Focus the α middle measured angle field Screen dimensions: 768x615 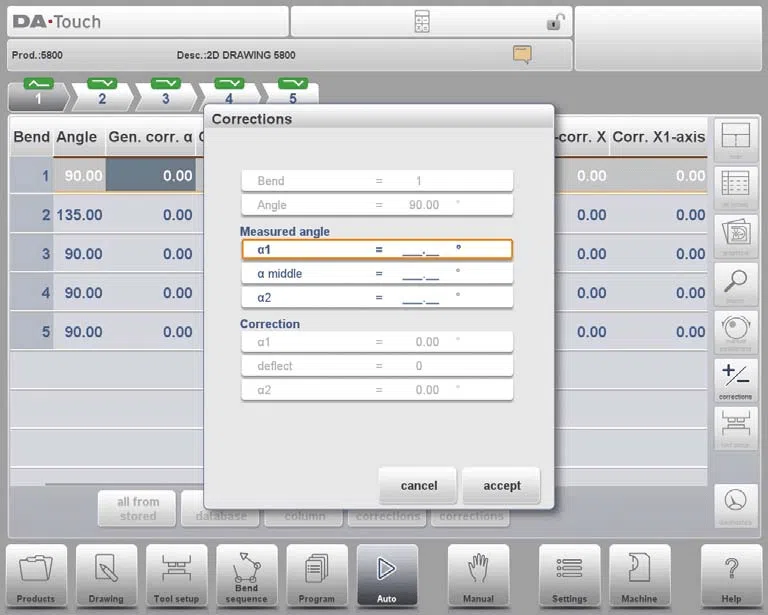click(x=377, y=274)
